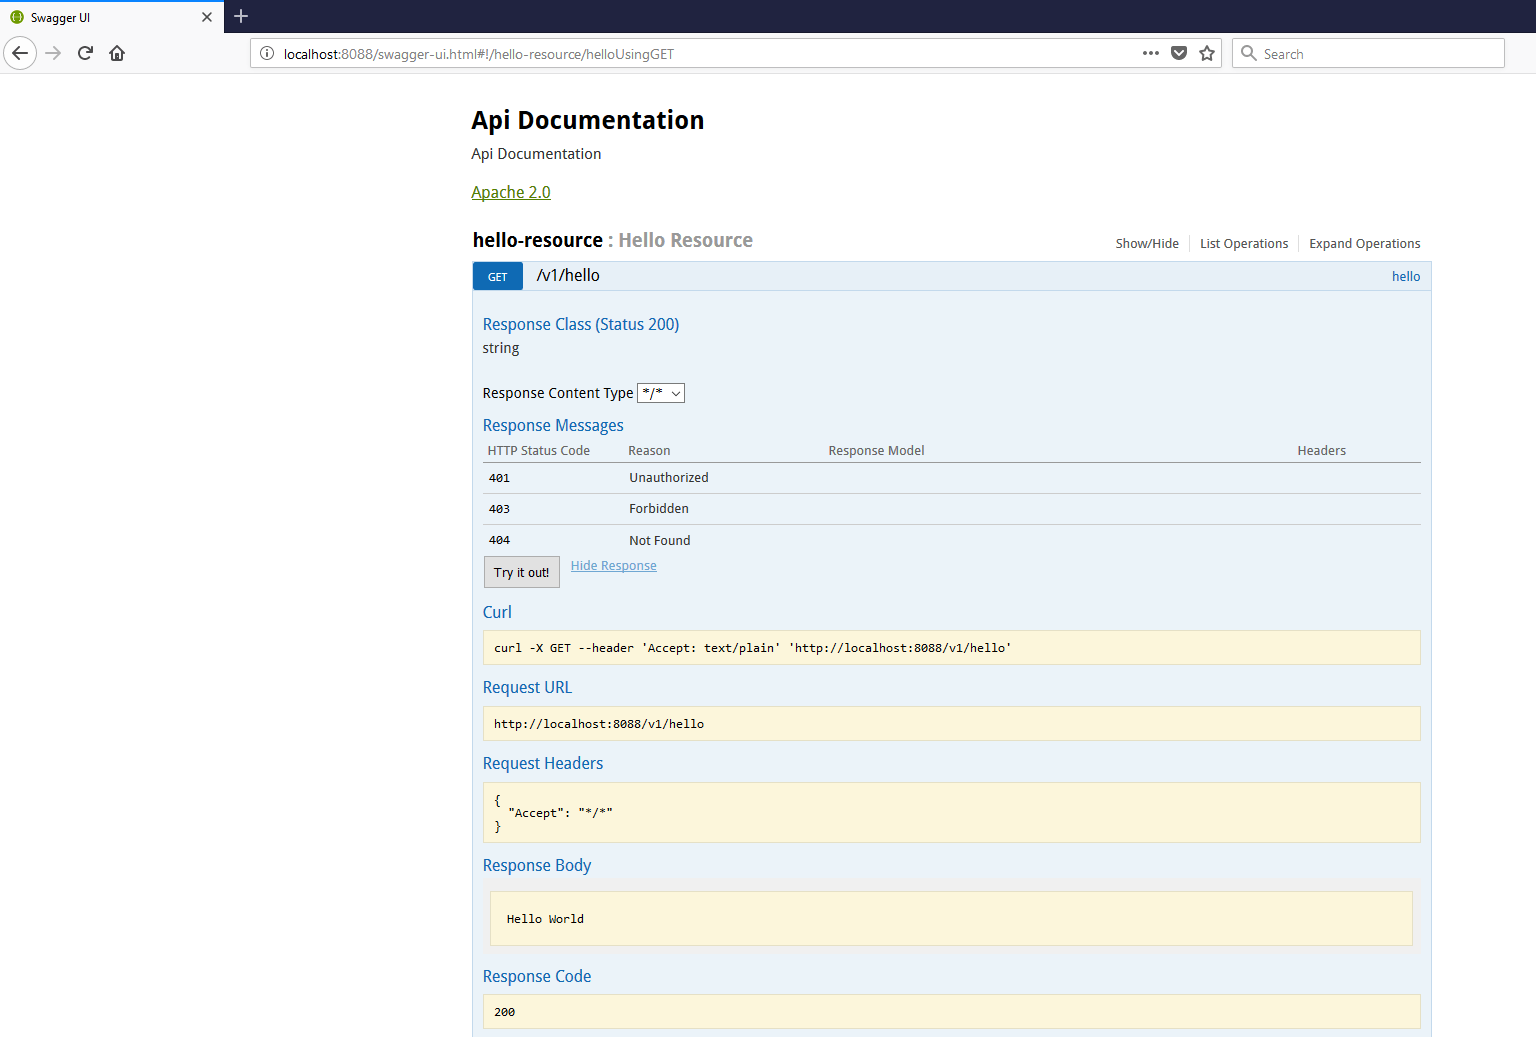The height and width of the screenshot is (1037, 1536).
Task: Click the Firefox home icon
Action: (x=117, y=53)
